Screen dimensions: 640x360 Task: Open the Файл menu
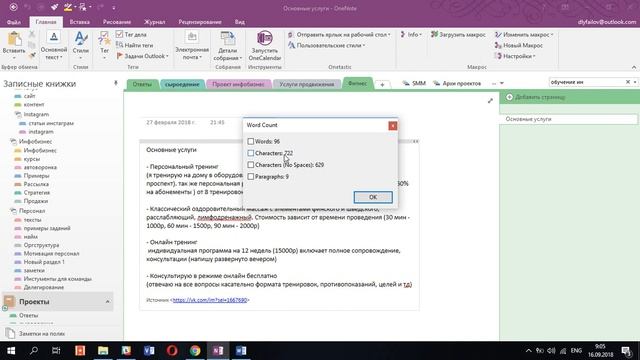(14, 22)
